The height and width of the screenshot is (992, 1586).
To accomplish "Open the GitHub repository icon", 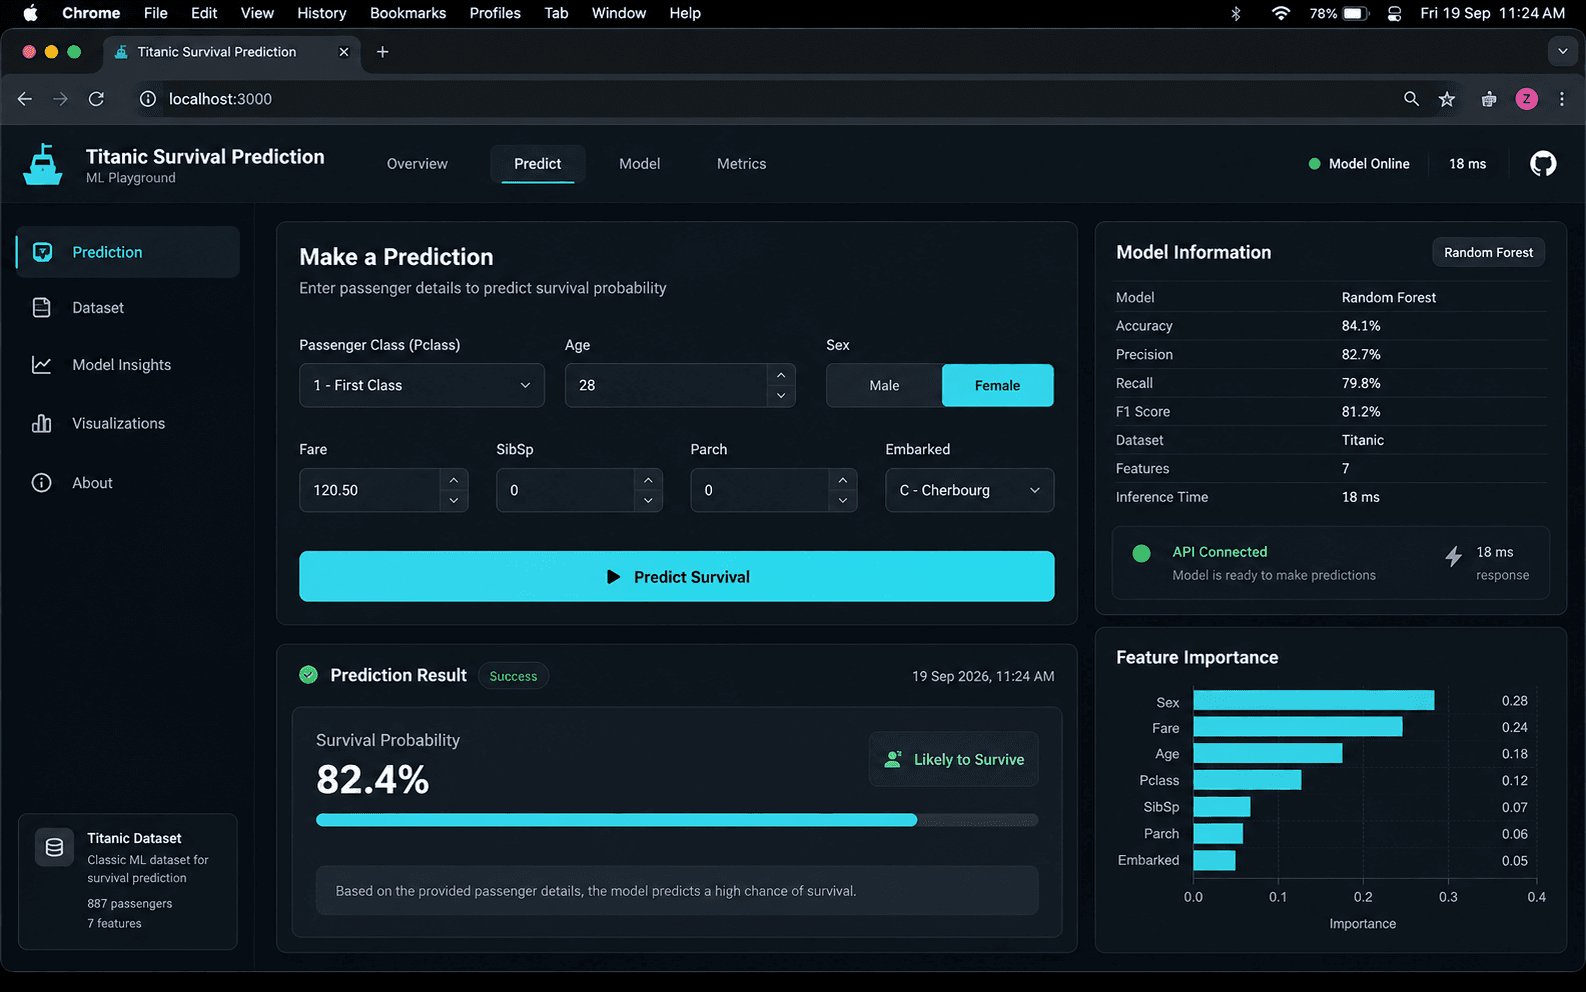I will (1543, 163).
